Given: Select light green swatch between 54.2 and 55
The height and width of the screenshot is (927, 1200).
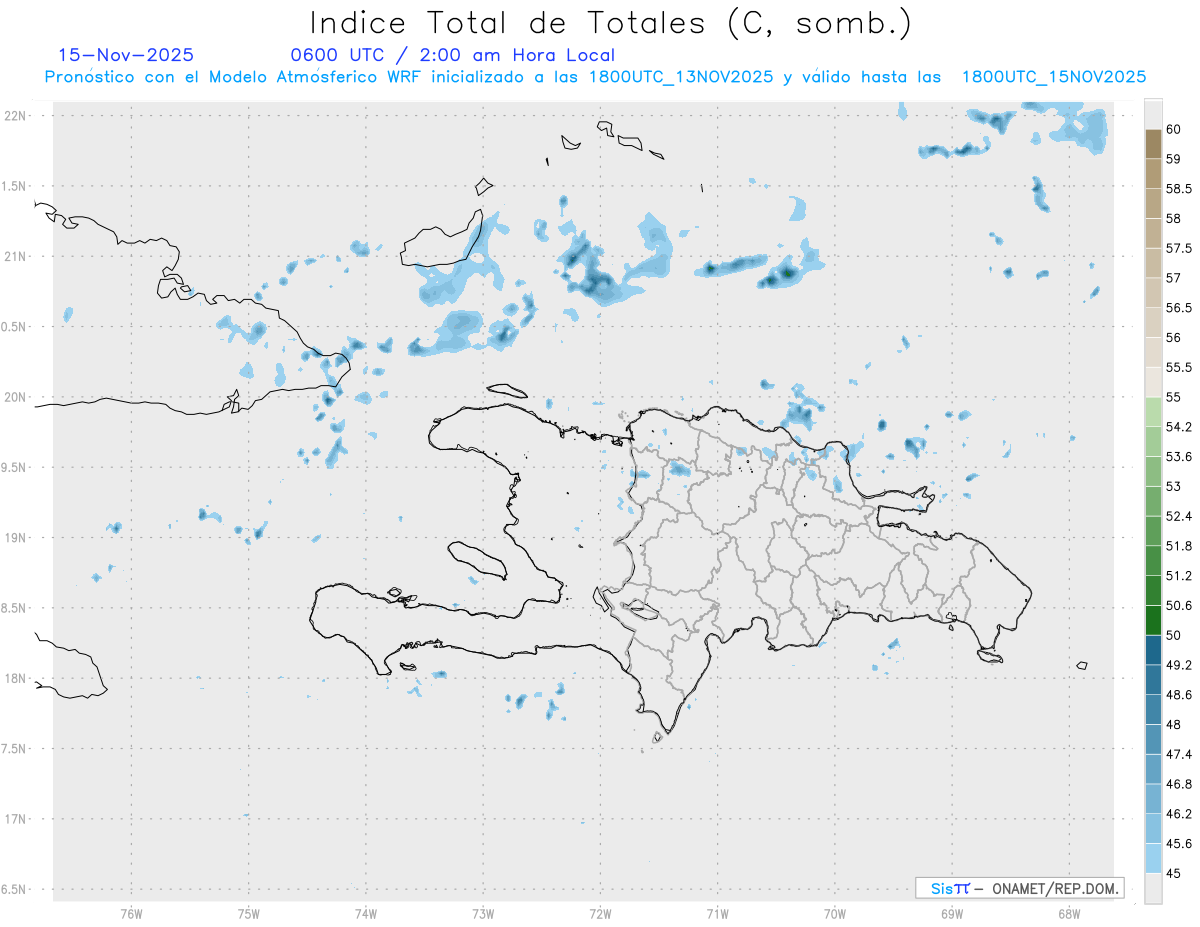Looking at the screenshot, I should 1153,412.
